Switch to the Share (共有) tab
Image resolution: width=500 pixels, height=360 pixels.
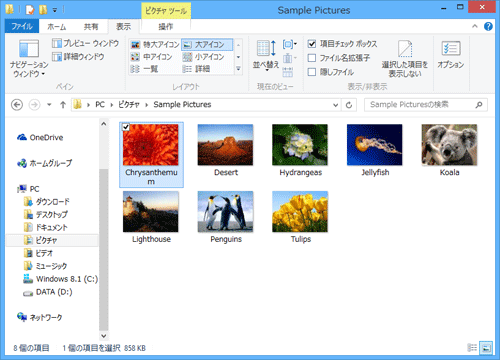(91, 27)
